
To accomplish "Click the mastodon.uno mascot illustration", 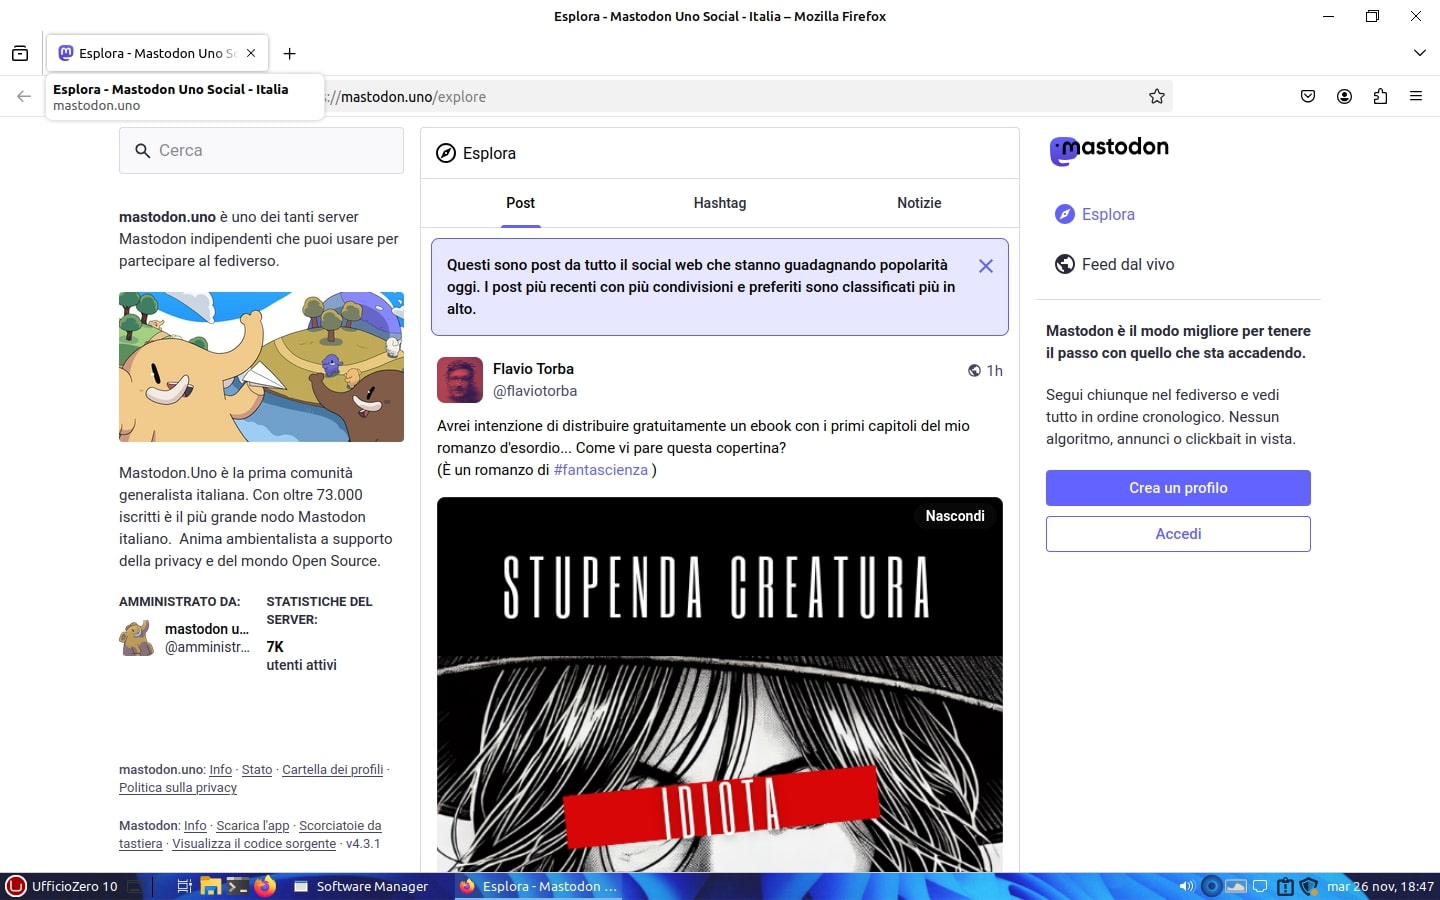I will point(261,367).
